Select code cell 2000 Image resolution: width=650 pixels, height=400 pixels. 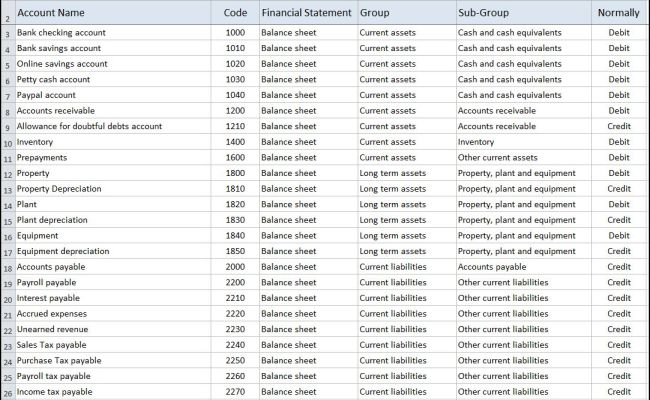tap(235, 267)
